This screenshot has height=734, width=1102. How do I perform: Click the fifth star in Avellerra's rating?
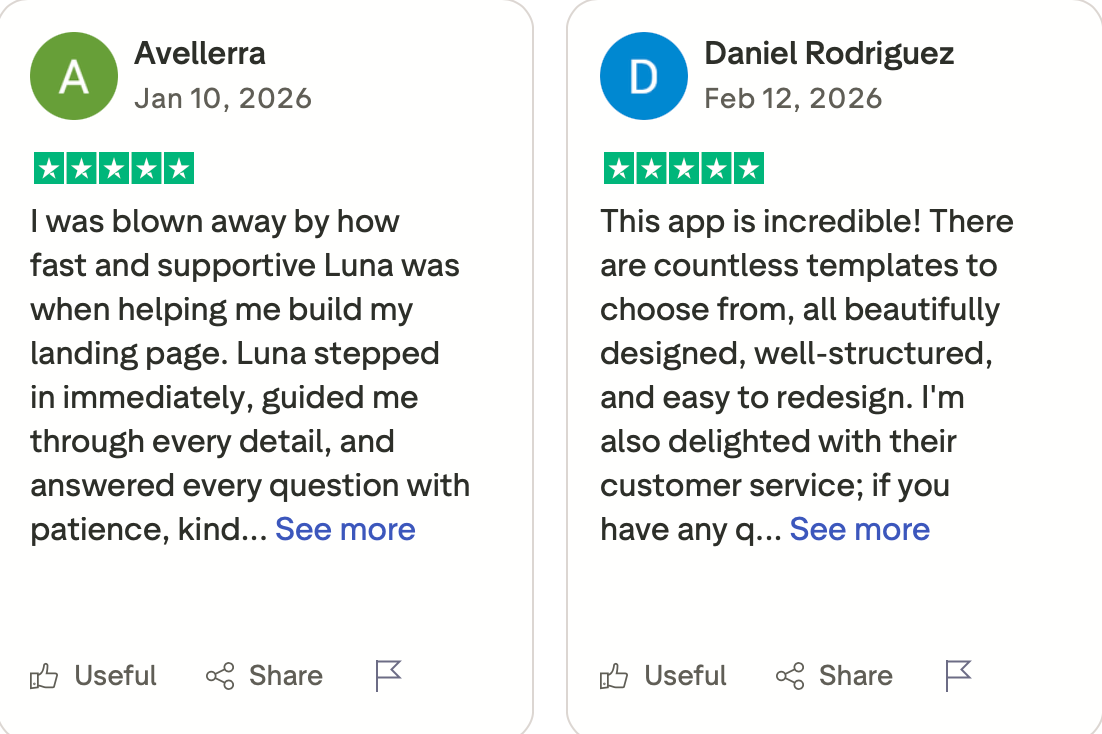(x=178, y=169)
